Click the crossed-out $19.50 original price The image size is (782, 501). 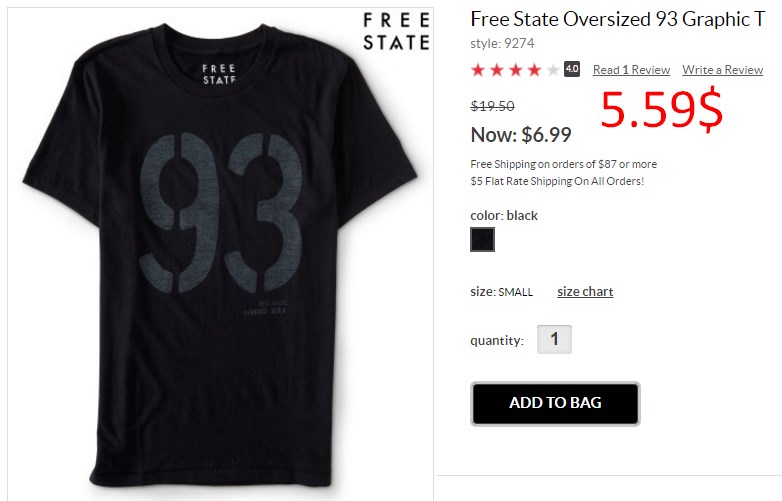click(492, 106)
